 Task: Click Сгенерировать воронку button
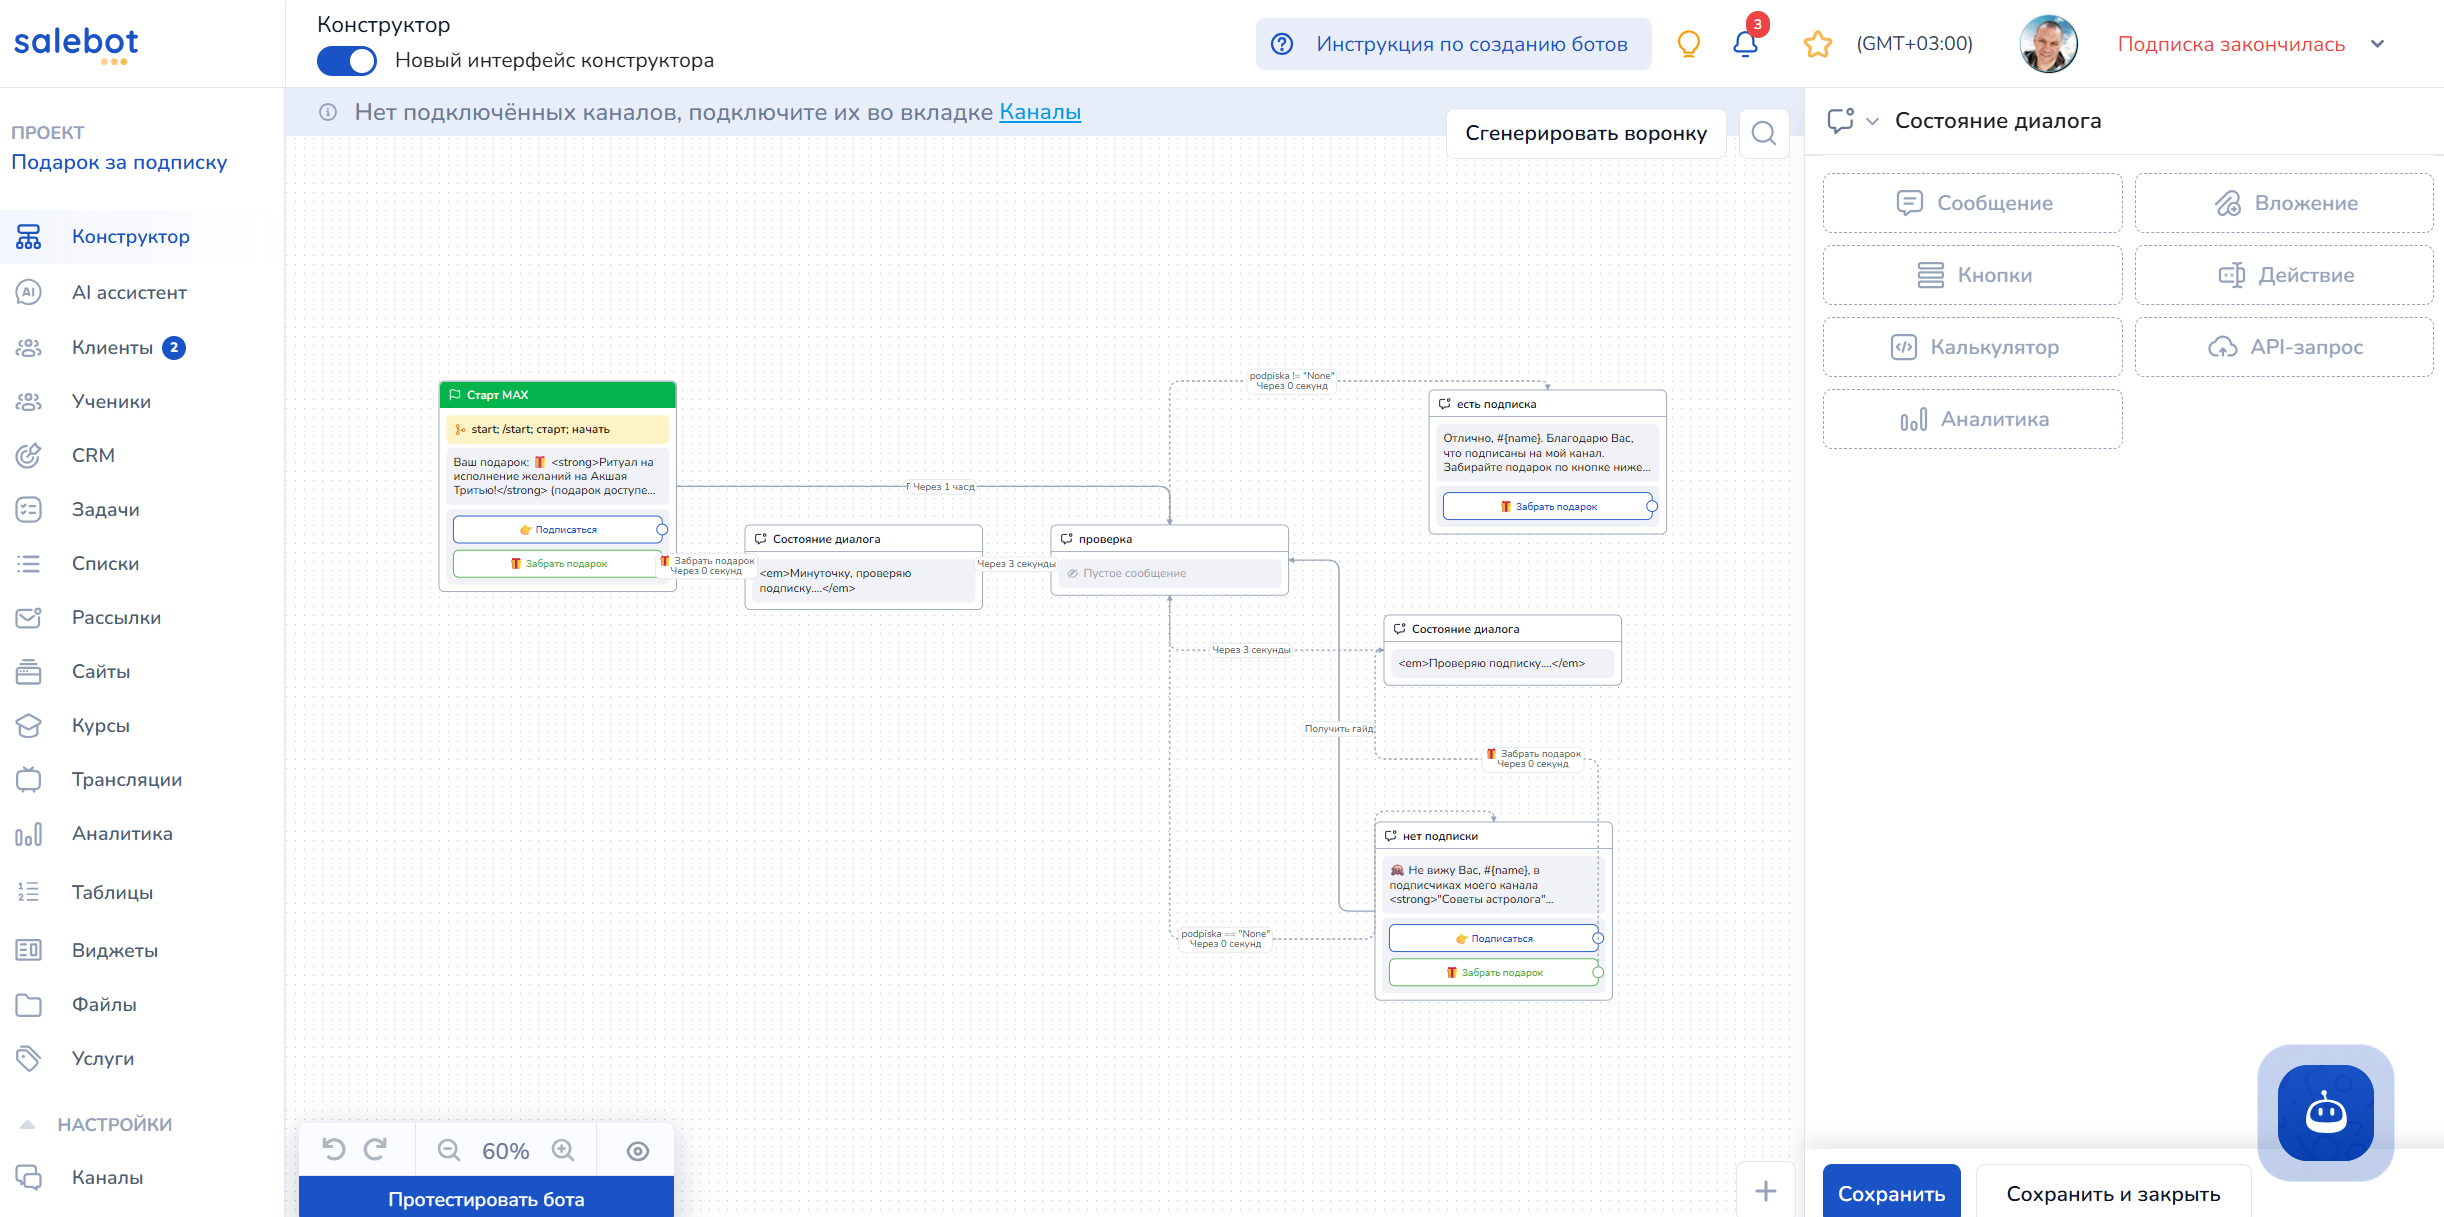1586,133
